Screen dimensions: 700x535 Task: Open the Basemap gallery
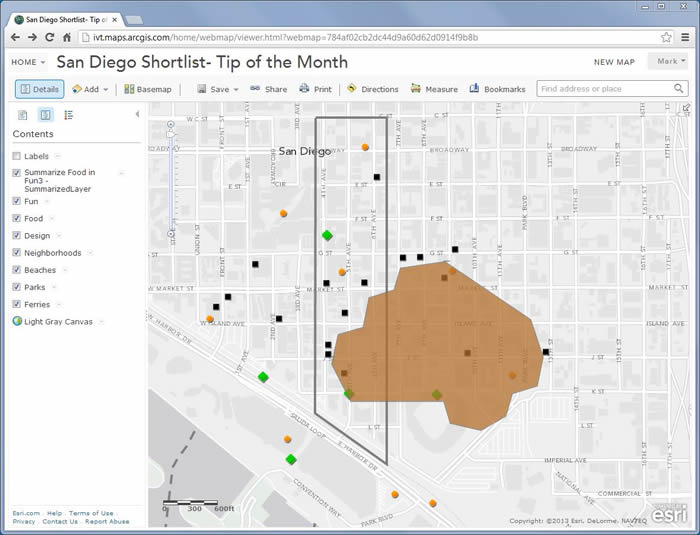point(148,89)
